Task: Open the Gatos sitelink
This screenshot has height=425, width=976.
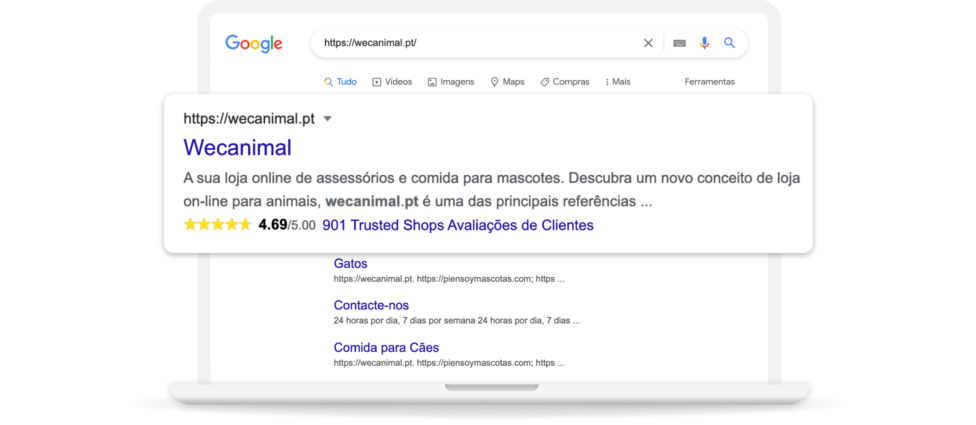Action: click(x=350, y=264)
